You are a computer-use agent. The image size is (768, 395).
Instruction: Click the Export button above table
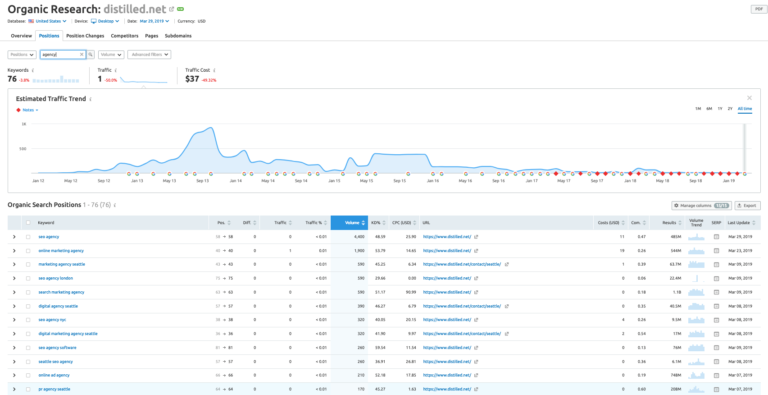[x=748, y=205]
